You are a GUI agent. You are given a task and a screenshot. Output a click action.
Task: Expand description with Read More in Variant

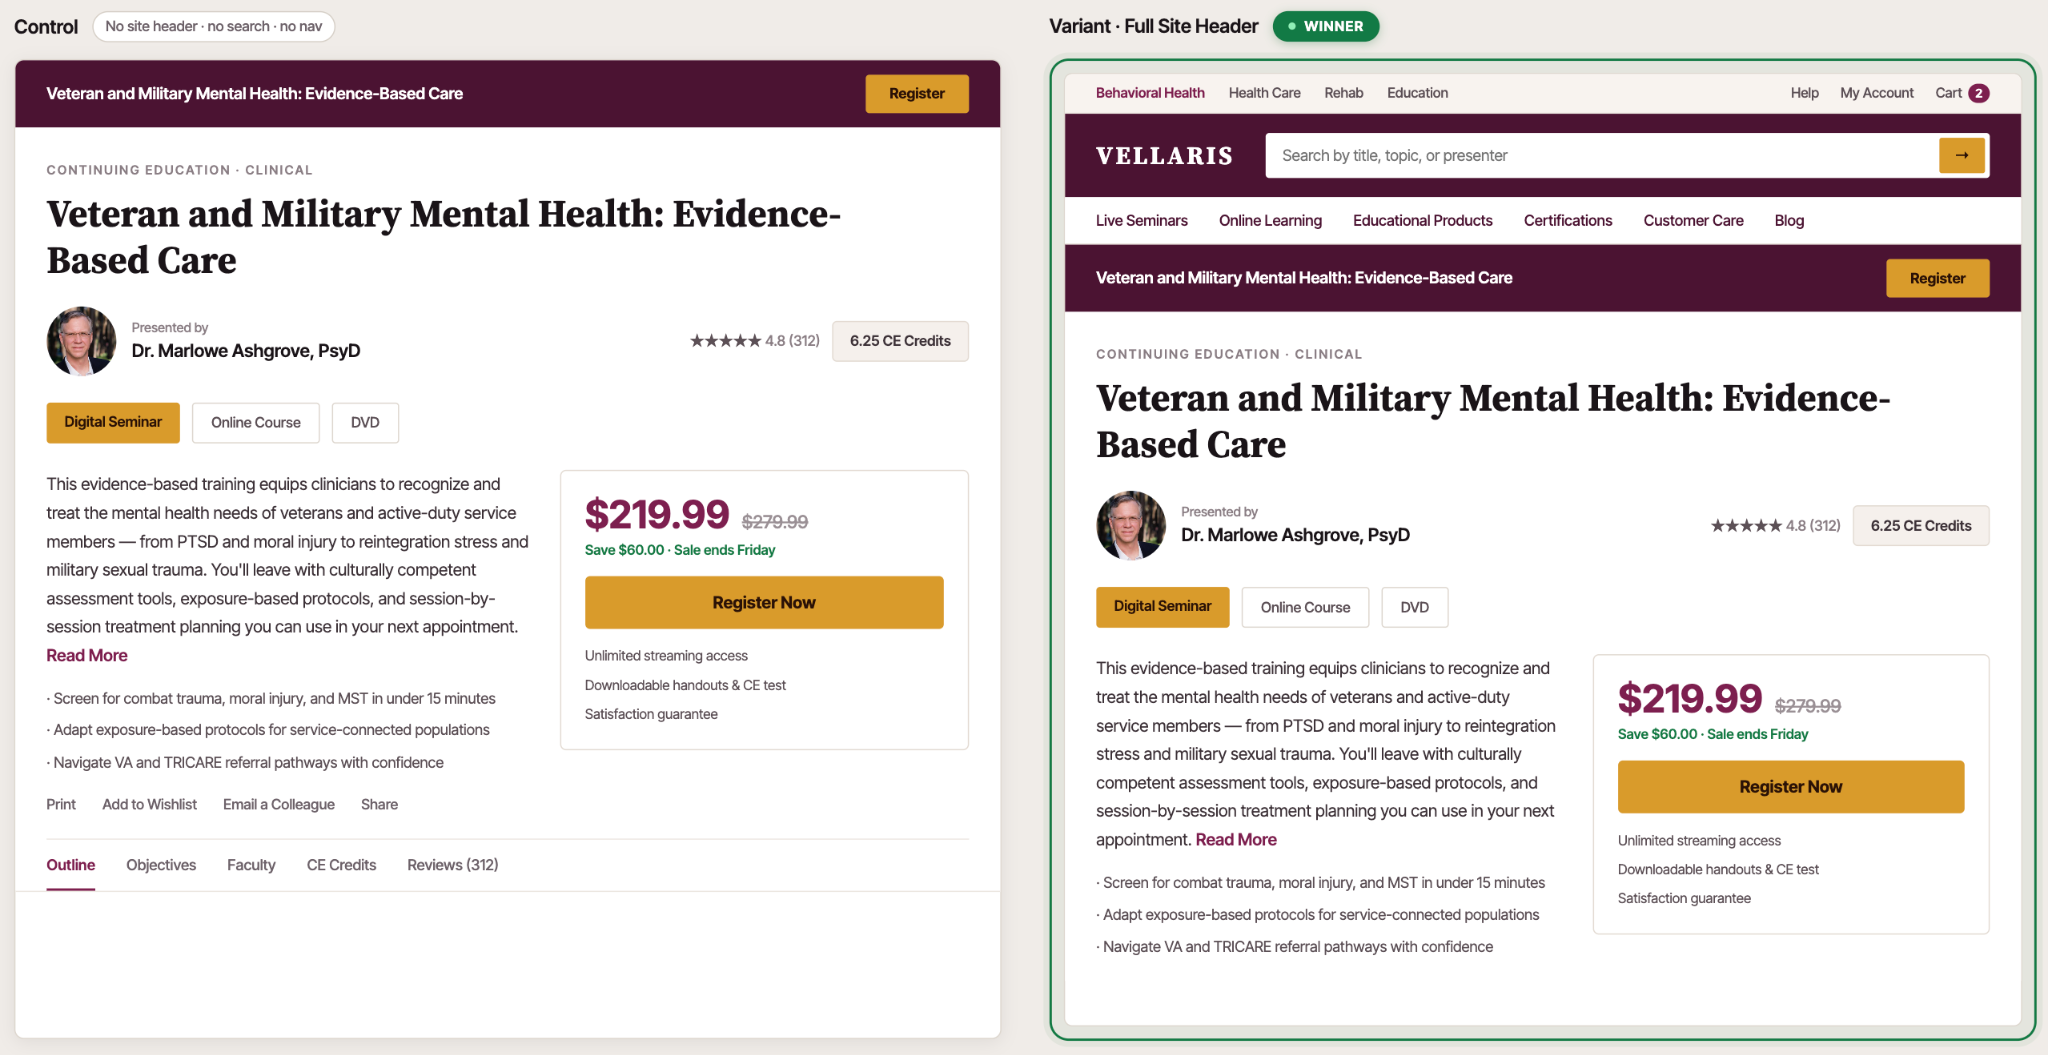(1236, 840)
